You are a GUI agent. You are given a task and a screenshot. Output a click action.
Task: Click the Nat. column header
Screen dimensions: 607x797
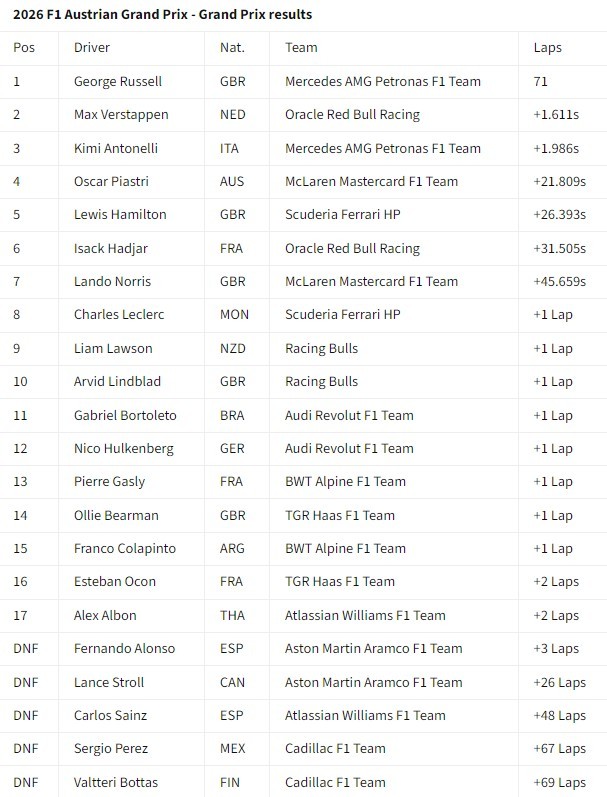[232, 48]
